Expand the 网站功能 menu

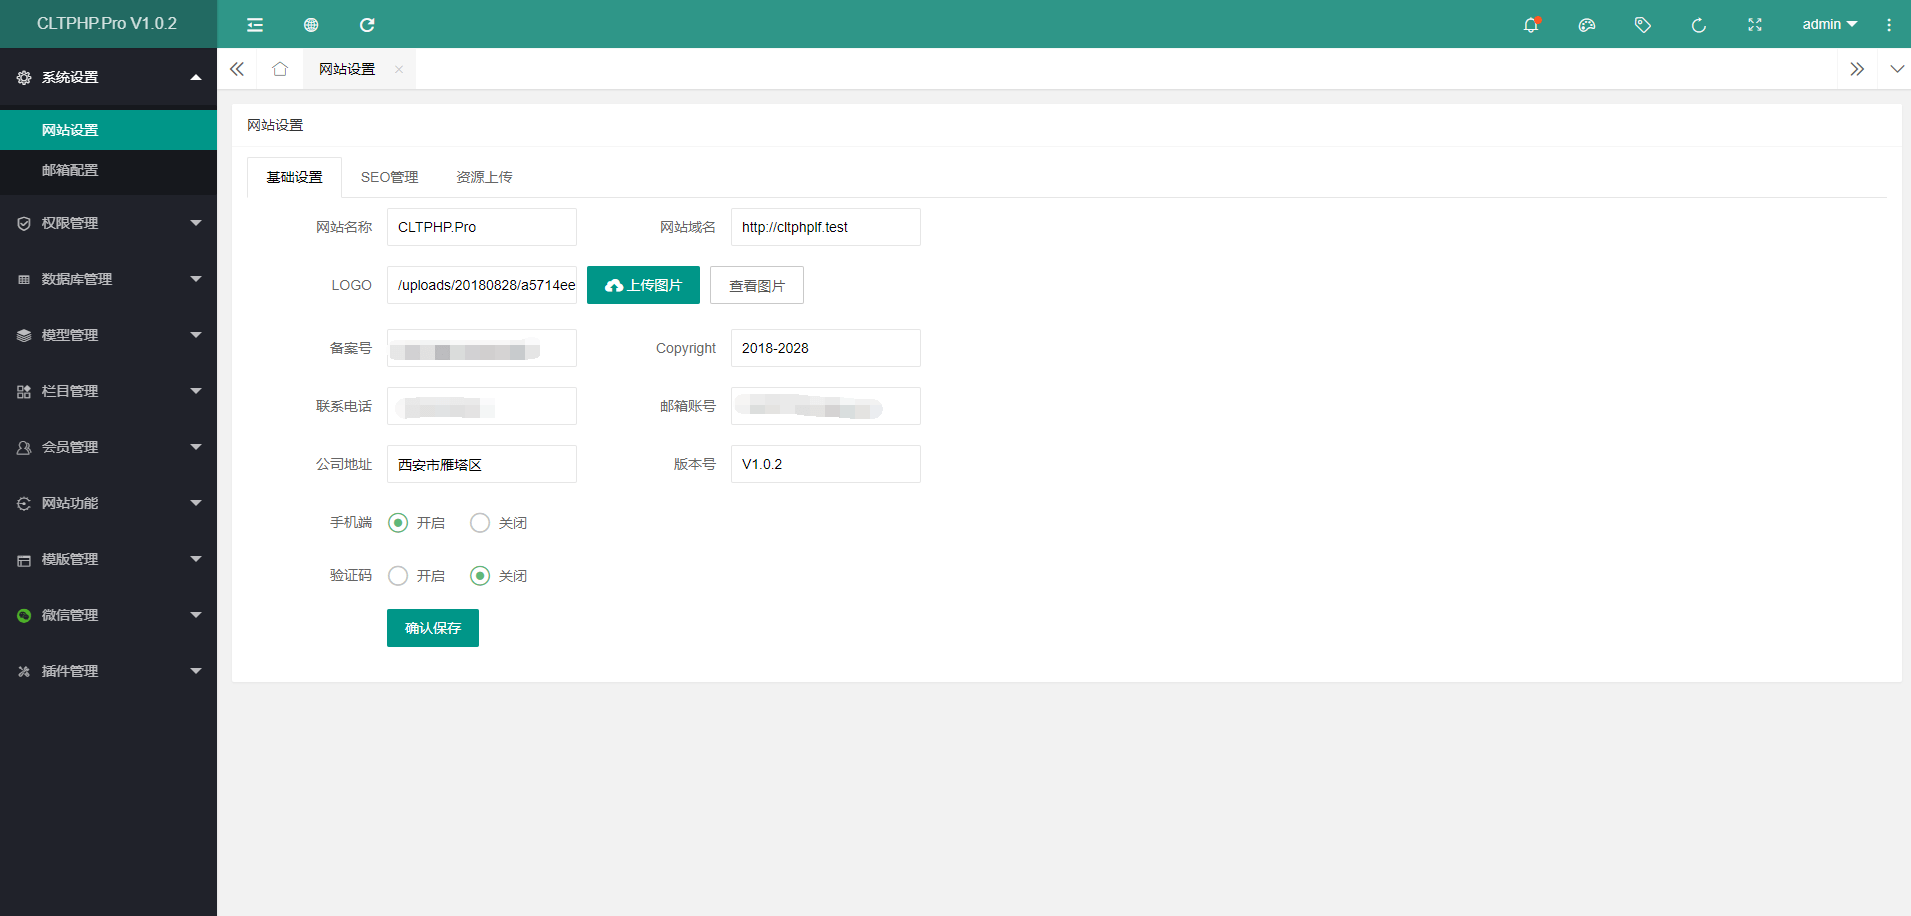point(108,503)
